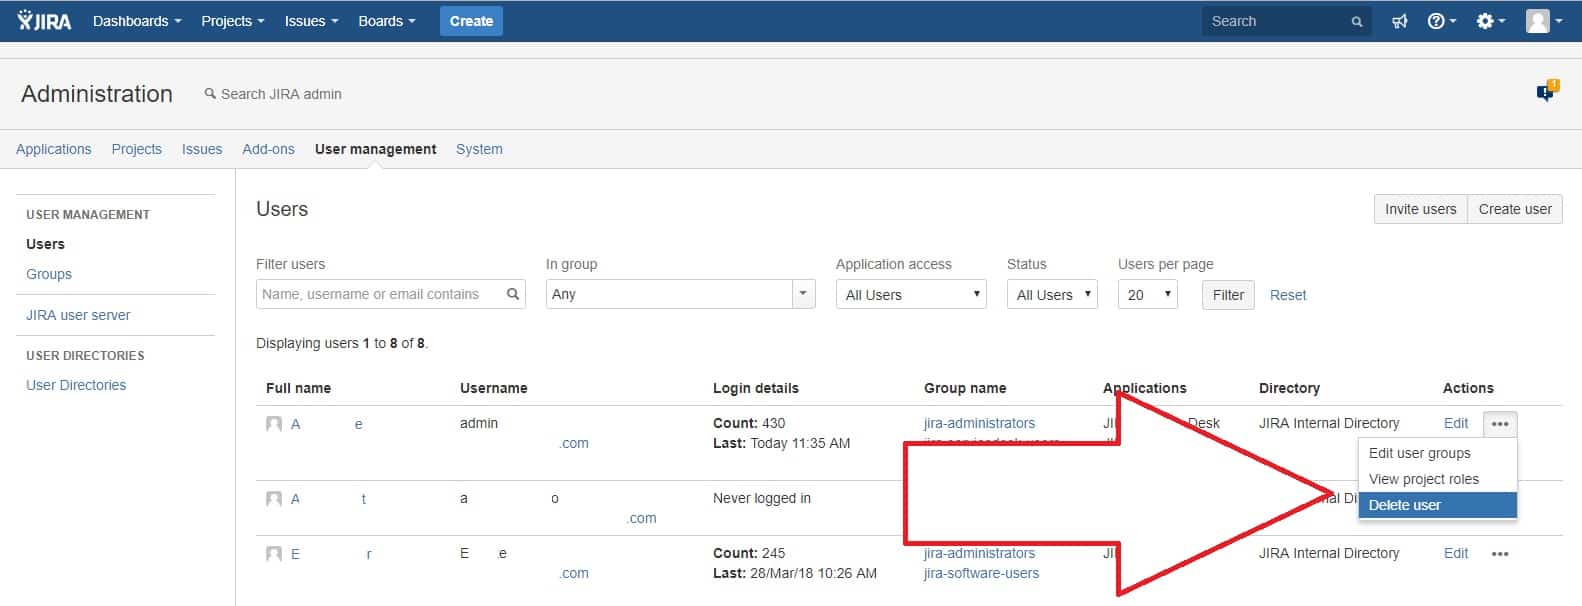Open the user profile avatar menu
This screenshot has width=1582, height=606.
(1544, 21)
